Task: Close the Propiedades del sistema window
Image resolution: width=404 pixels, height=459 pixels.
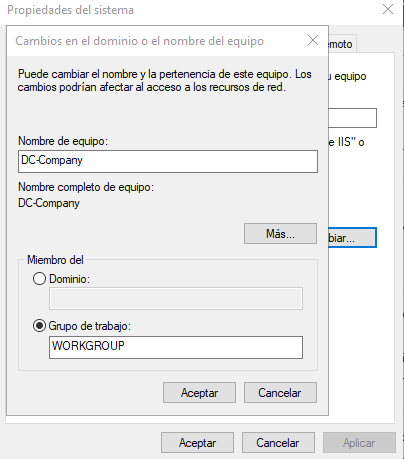Action: (x=388, y=9)
